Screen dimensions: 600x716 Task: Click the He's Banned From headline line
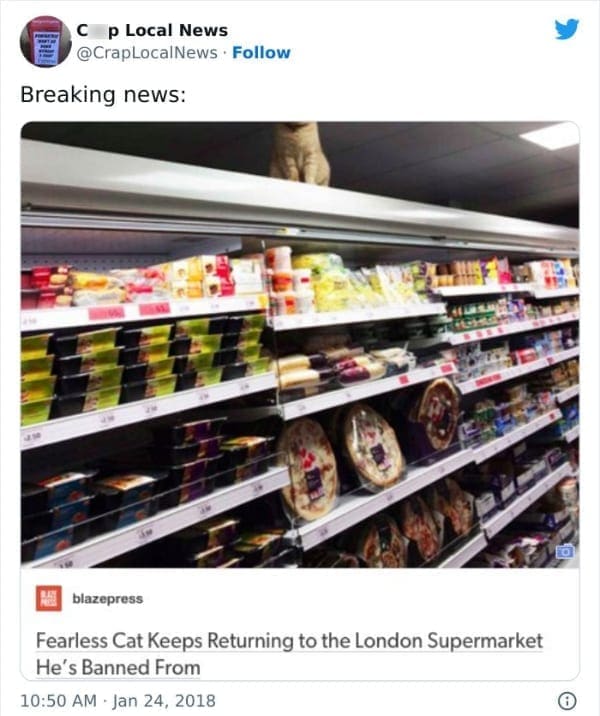pos(118,667)
